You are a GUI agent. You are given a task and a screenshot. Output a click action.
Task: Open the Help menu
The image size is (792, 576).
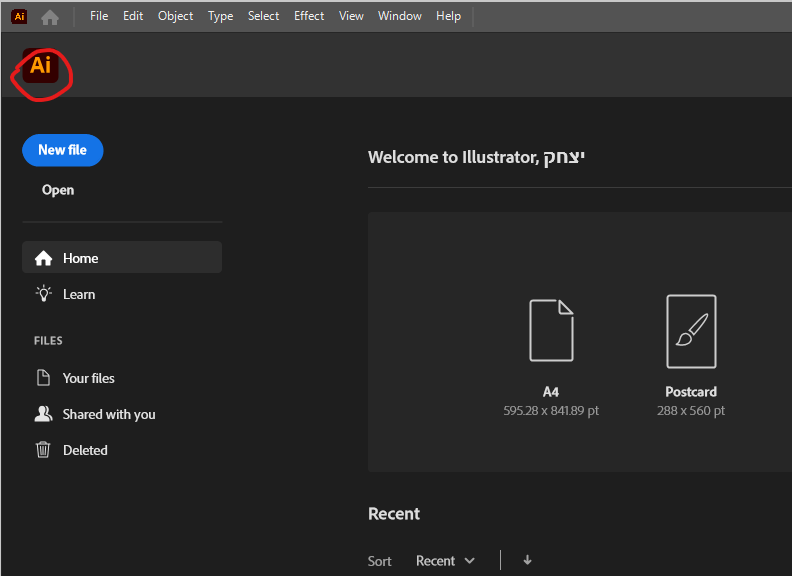[x=448, y=16]
